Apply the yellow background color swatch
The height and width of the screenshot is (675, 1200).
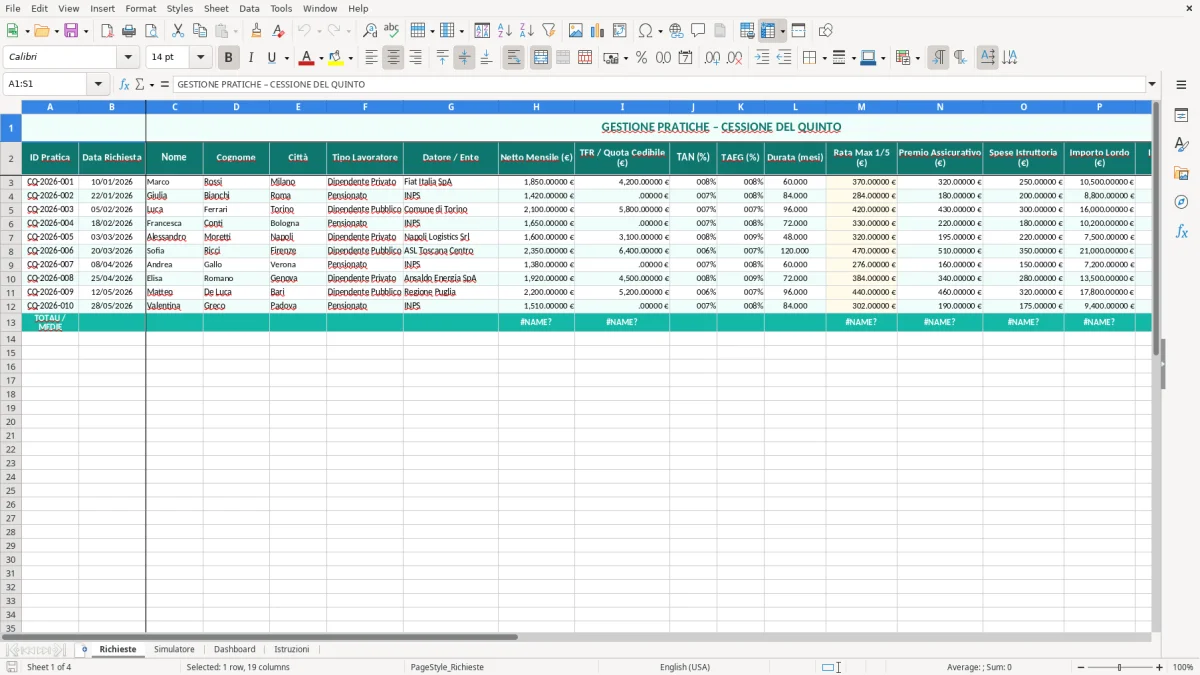(336, 58)
